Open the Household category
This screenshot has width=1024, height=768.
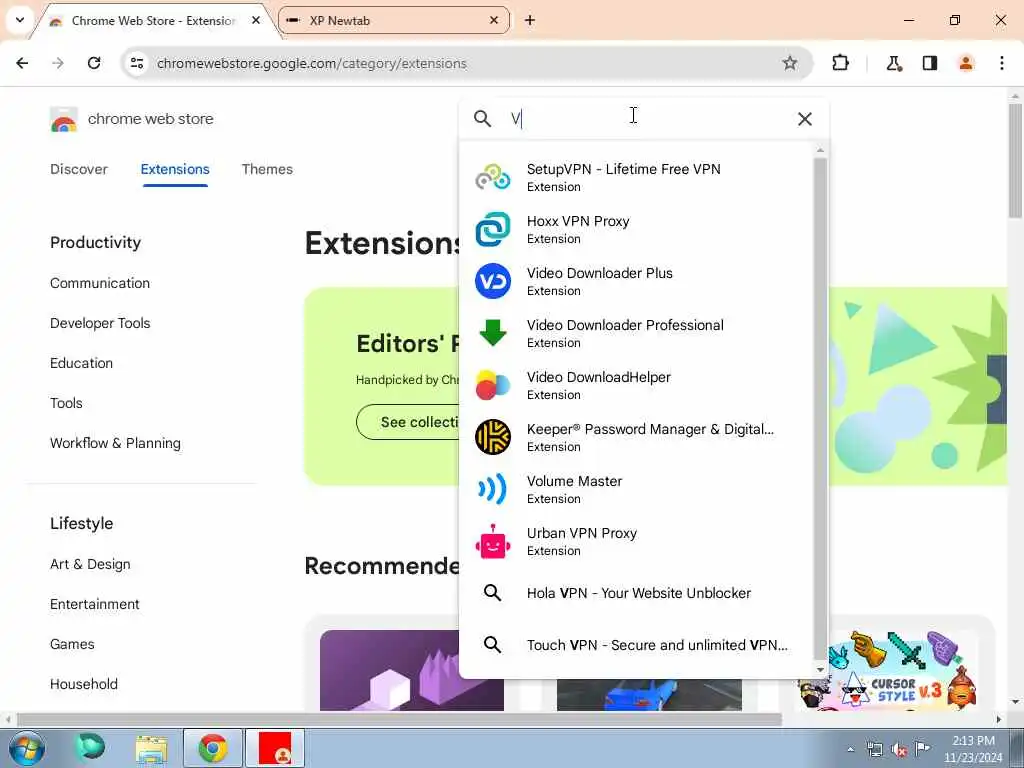84,684
